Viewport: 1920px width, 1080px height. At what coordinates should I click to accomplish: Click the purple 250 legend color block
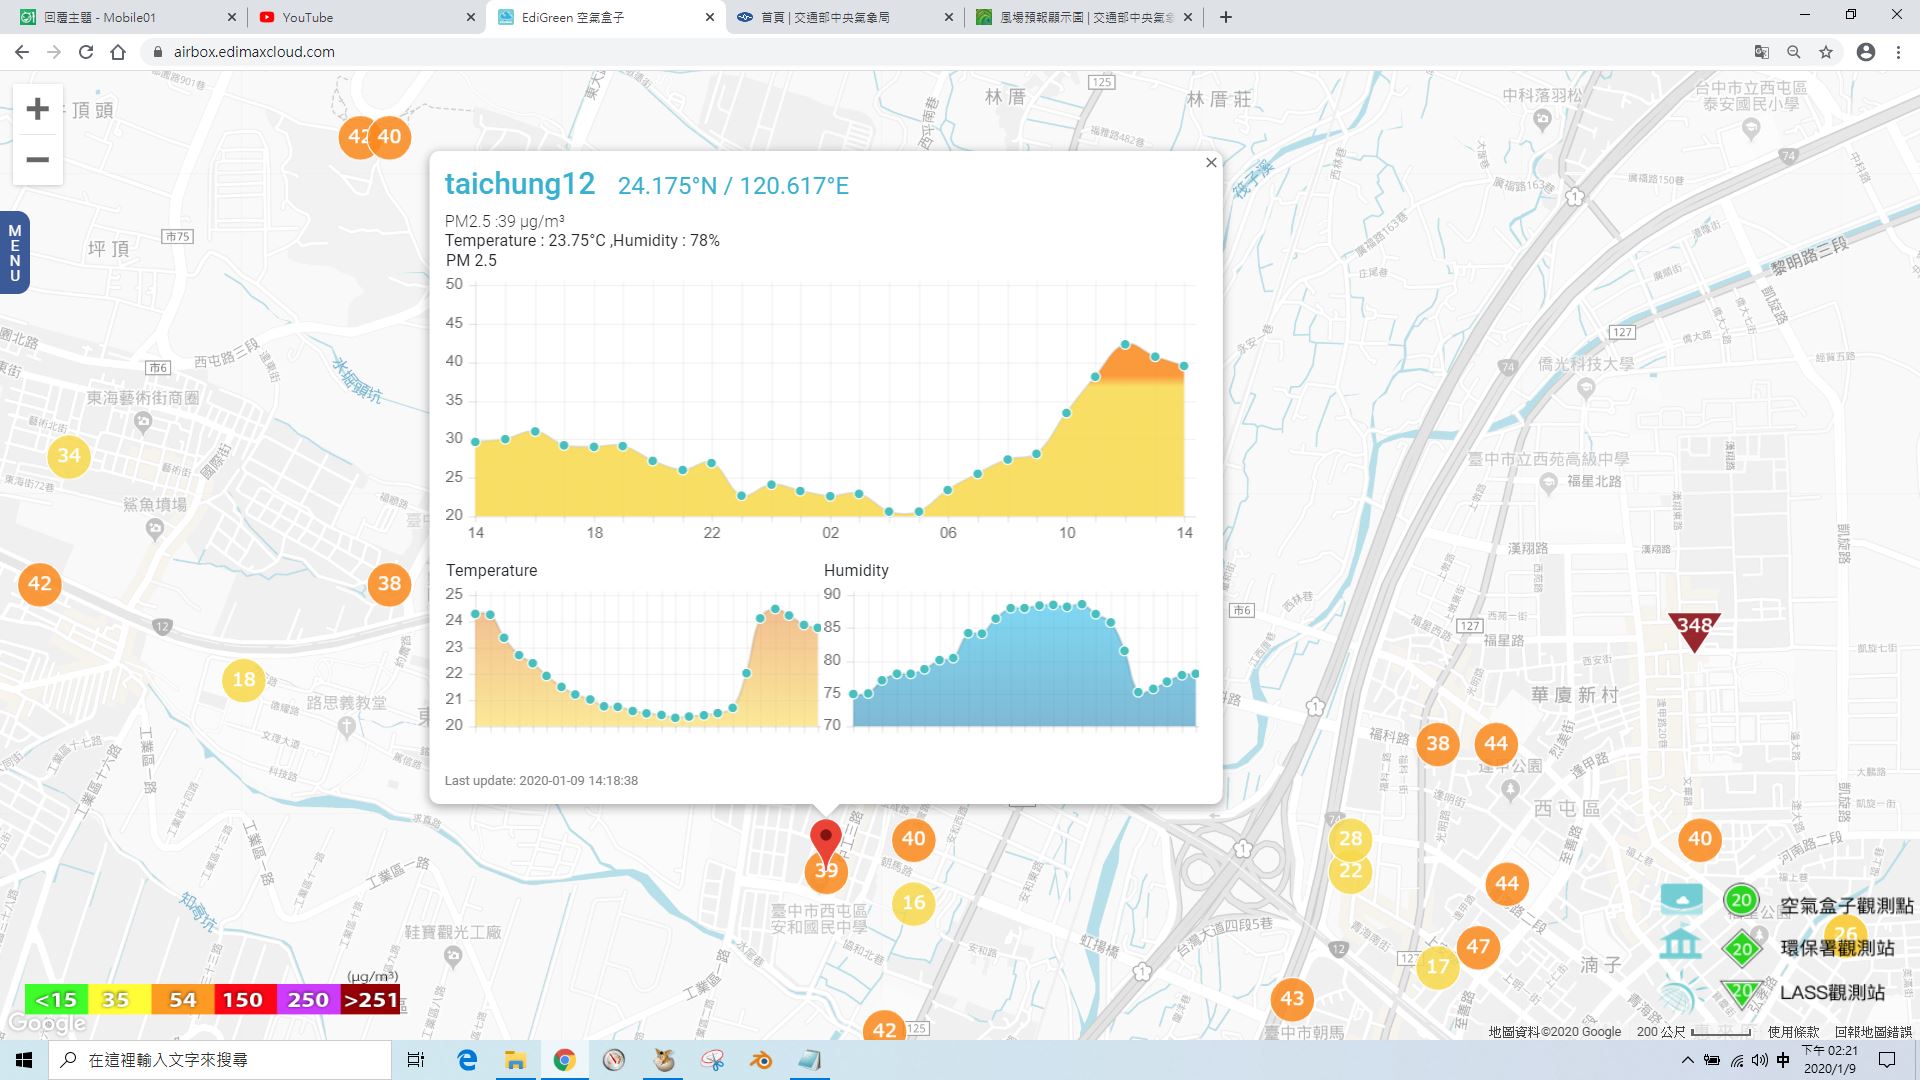(x=308, y=999)
